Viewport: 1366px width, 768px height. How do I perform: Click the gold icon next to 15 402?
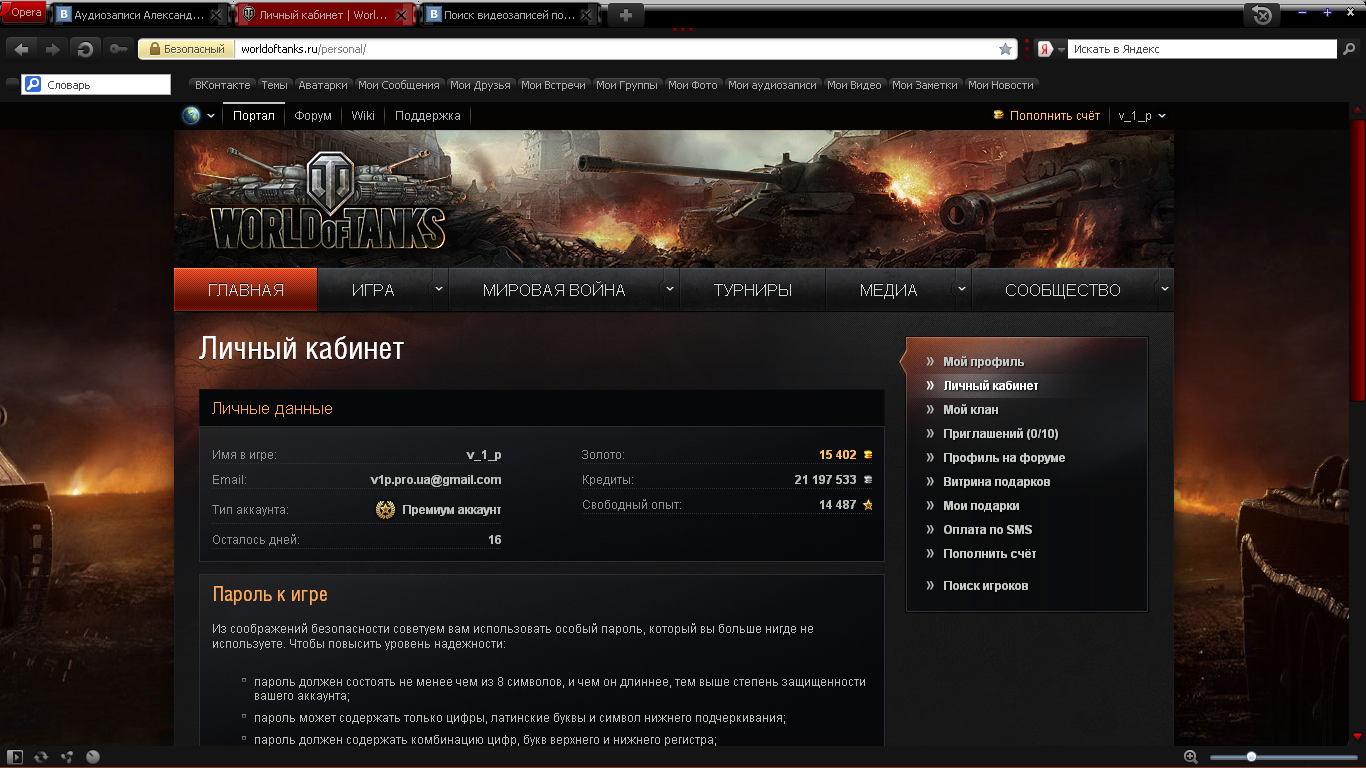tap(868, 455)
